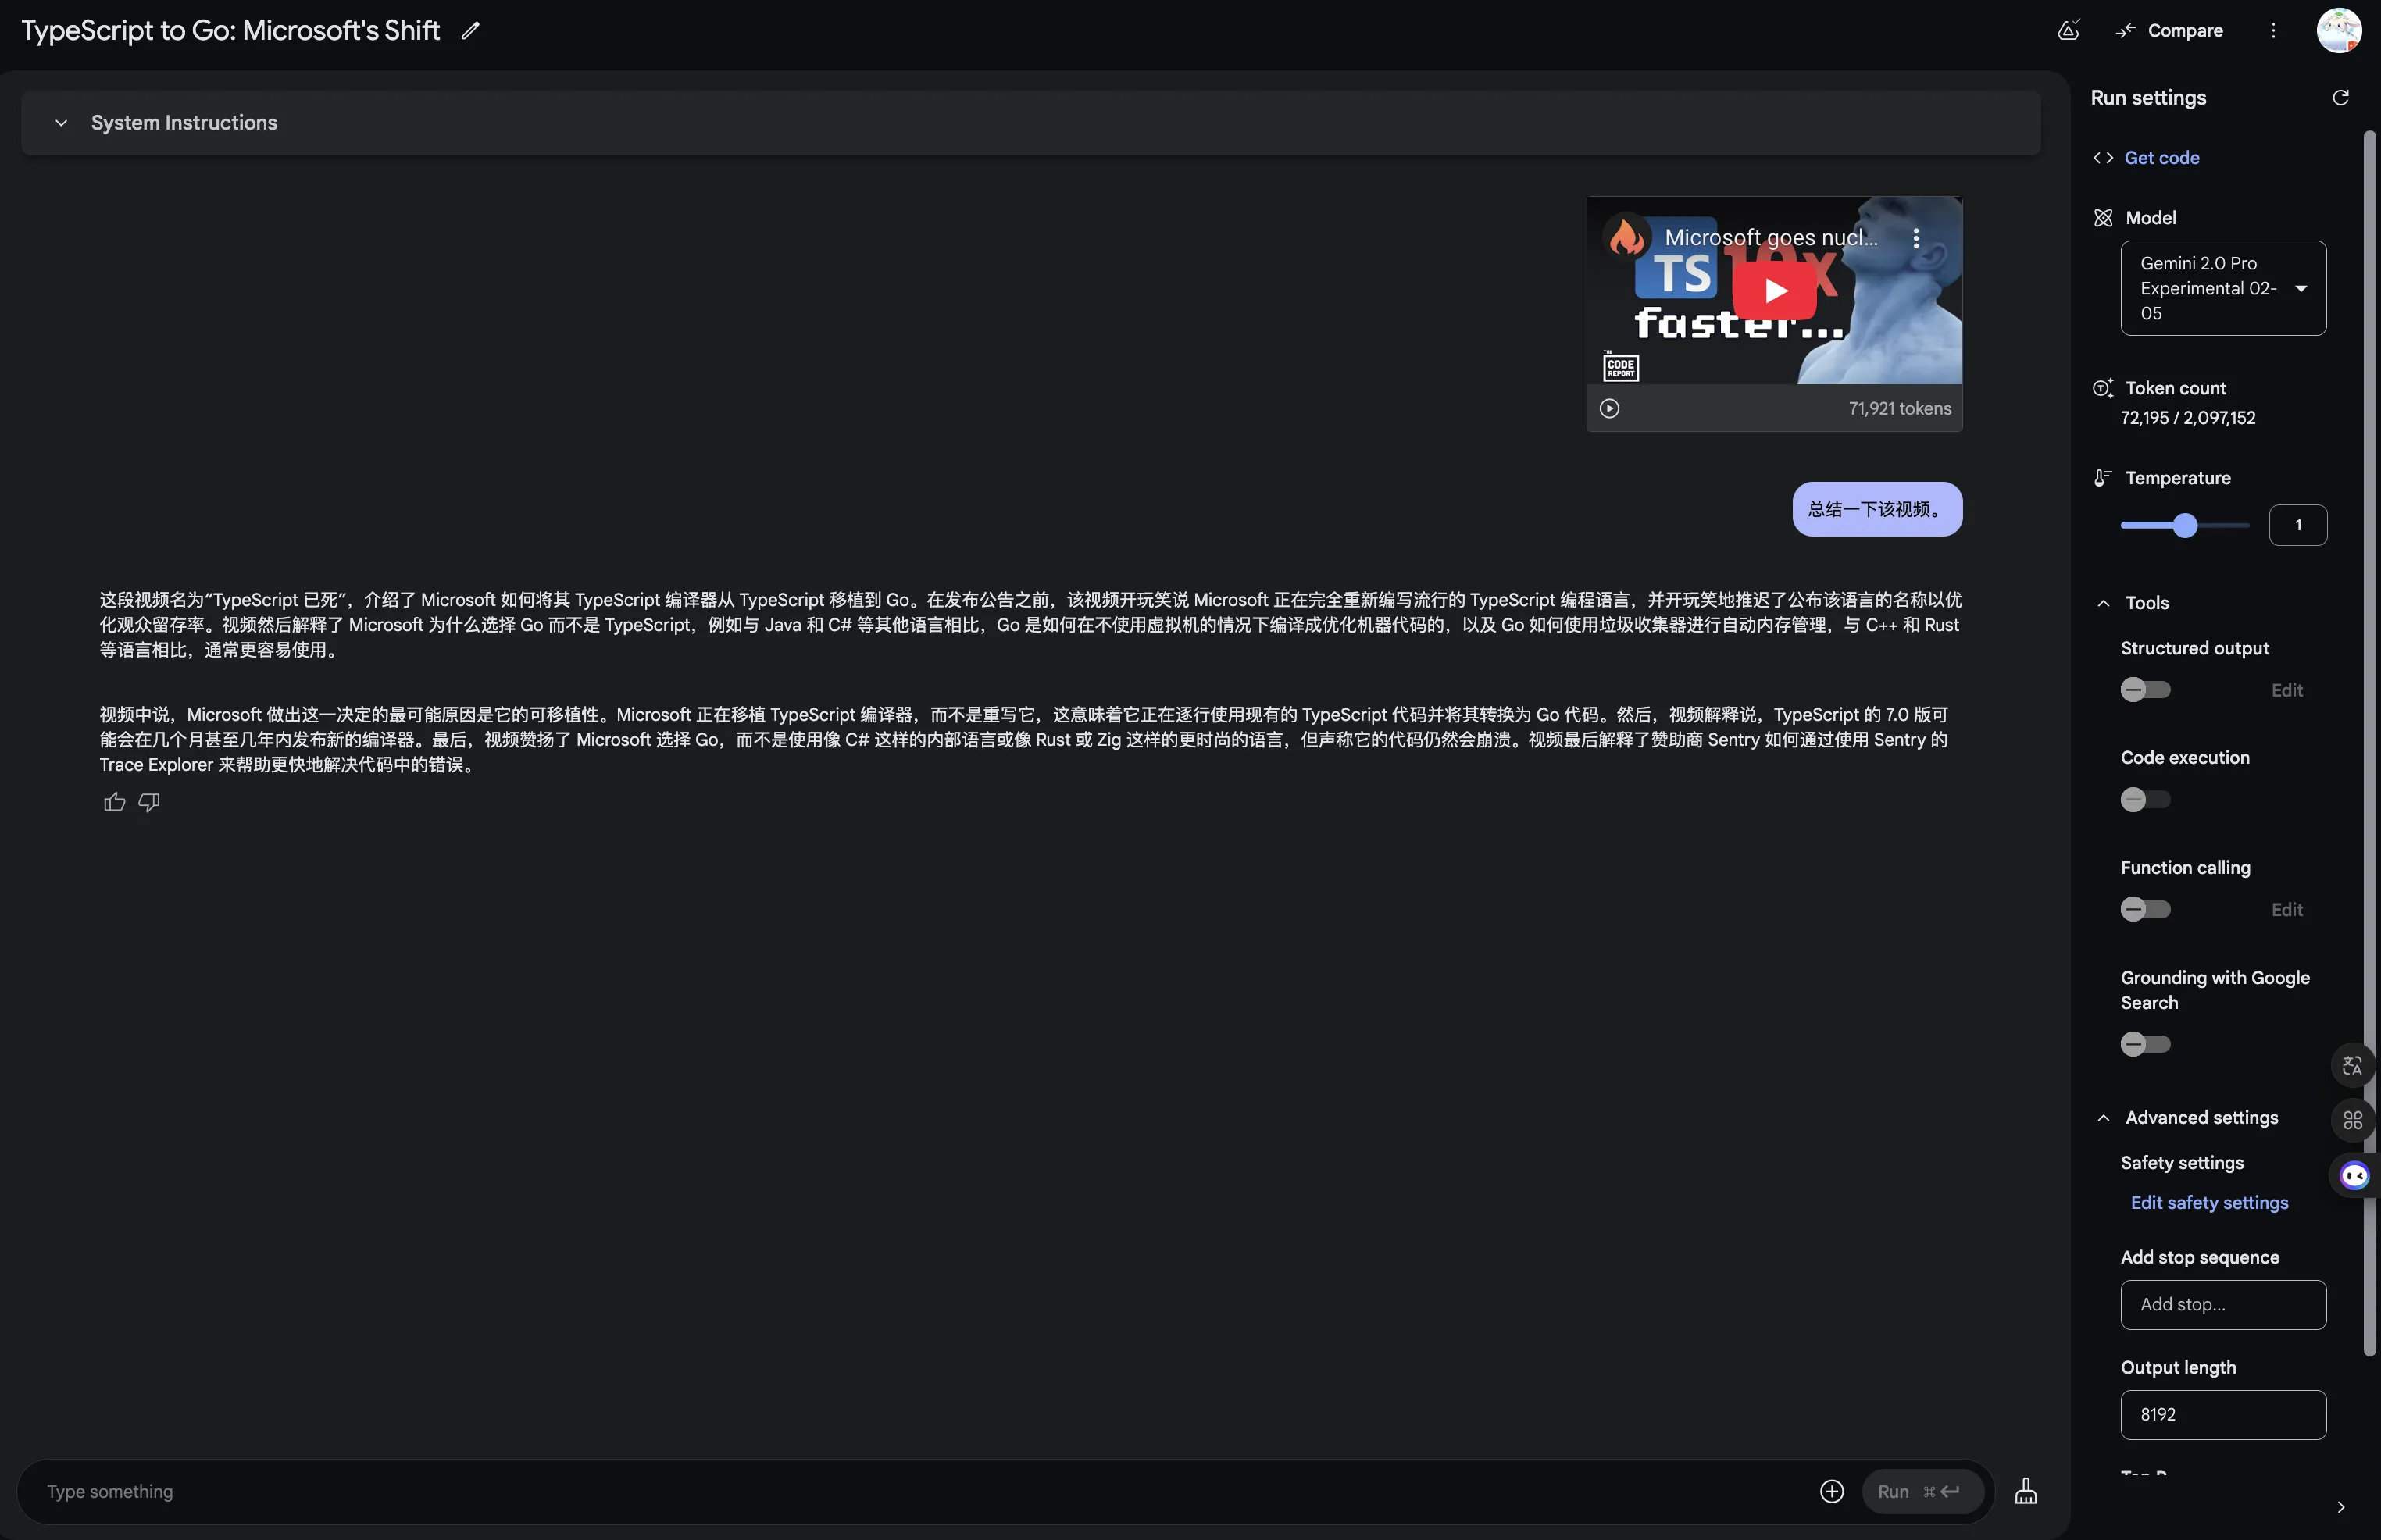Click the Get code brackets icon

tap(2102, 158)
